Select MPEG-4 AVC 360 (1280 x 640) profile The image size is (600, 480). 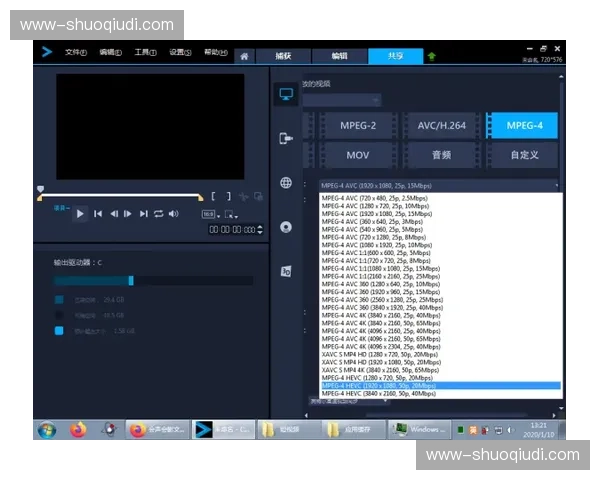[x=440, y=284]
